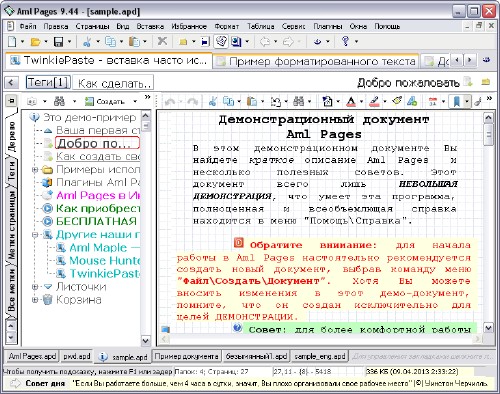
Task: Click the Redo arrow in the editor toolbar
Action: pyautogui.click(x=192, y=102)
